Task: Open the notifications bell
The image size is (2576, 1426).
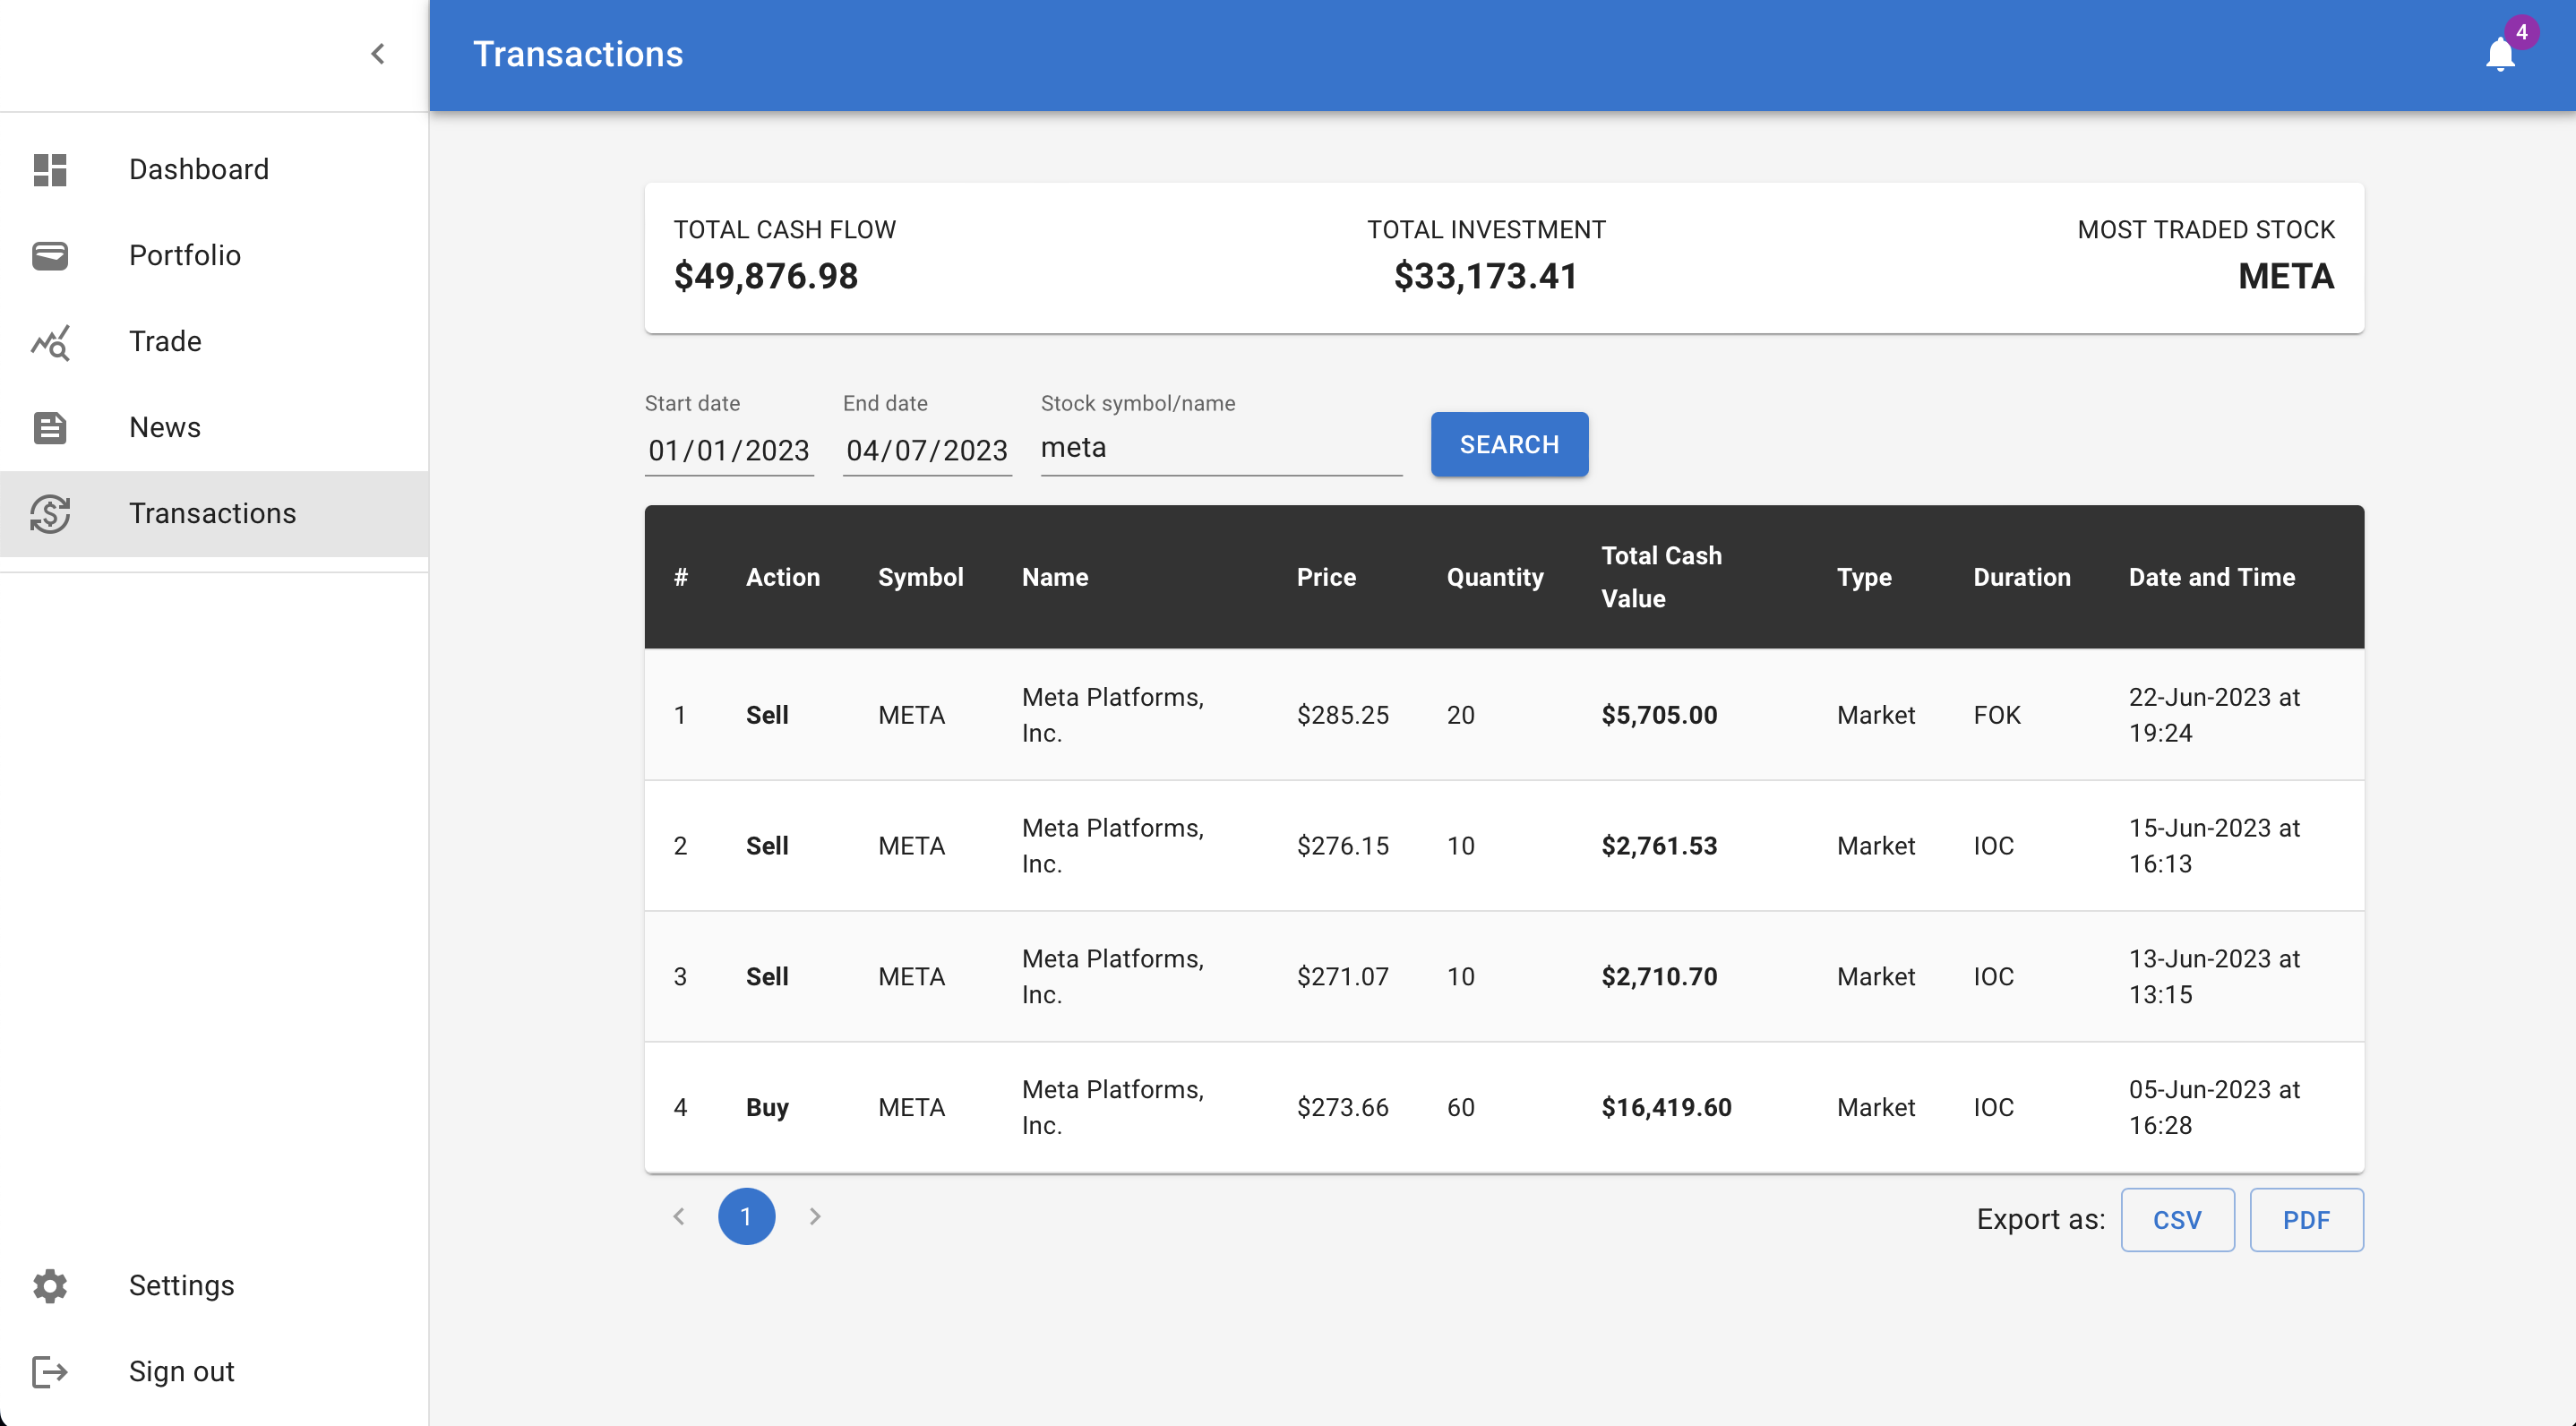Action: 2499,54
